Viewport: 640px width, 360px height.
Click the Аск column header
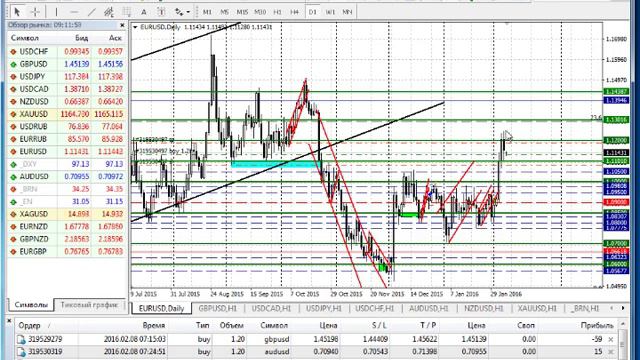(115, 38)
